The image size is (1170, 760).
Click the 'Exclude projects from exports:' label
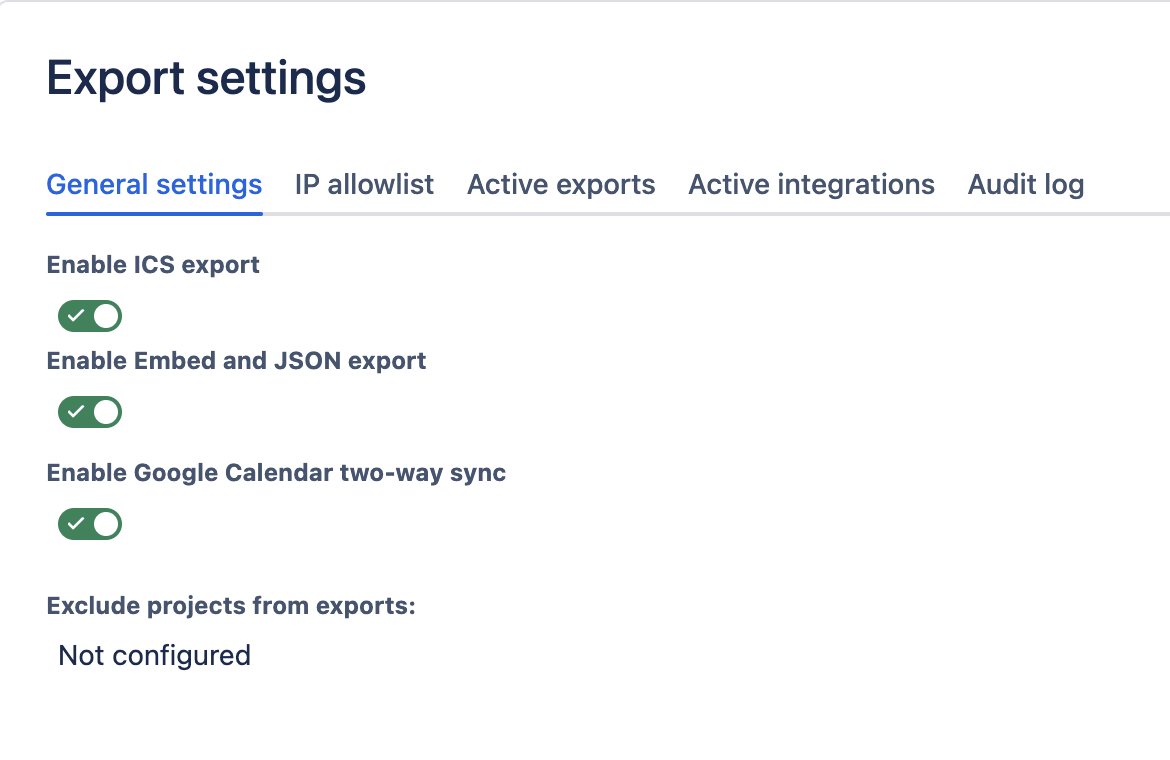coord(231,606)
